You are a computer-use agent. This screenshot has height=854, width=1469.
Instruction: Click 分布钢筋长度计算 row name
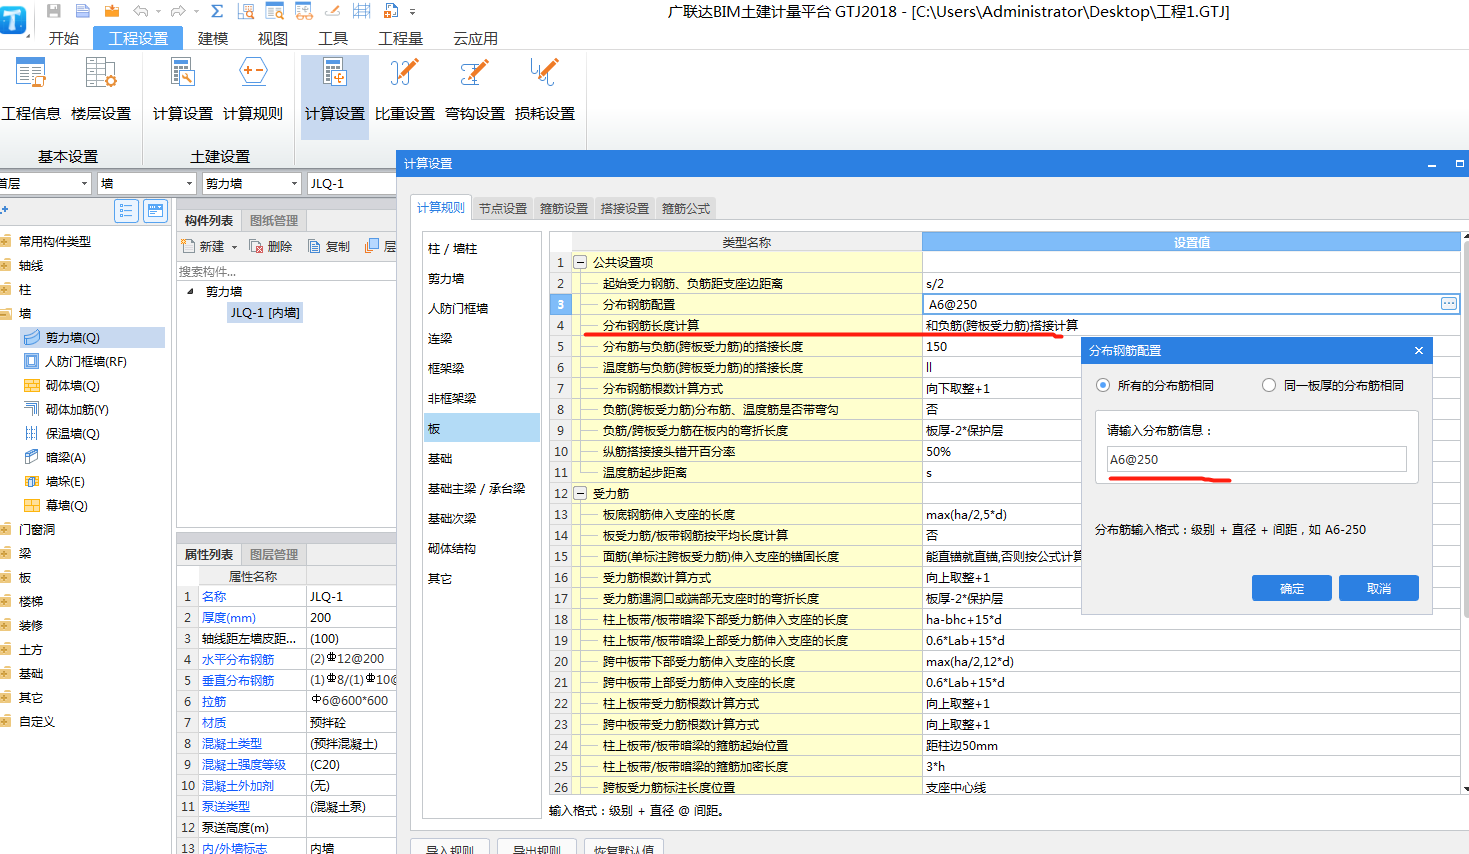[x=651, y=326]
